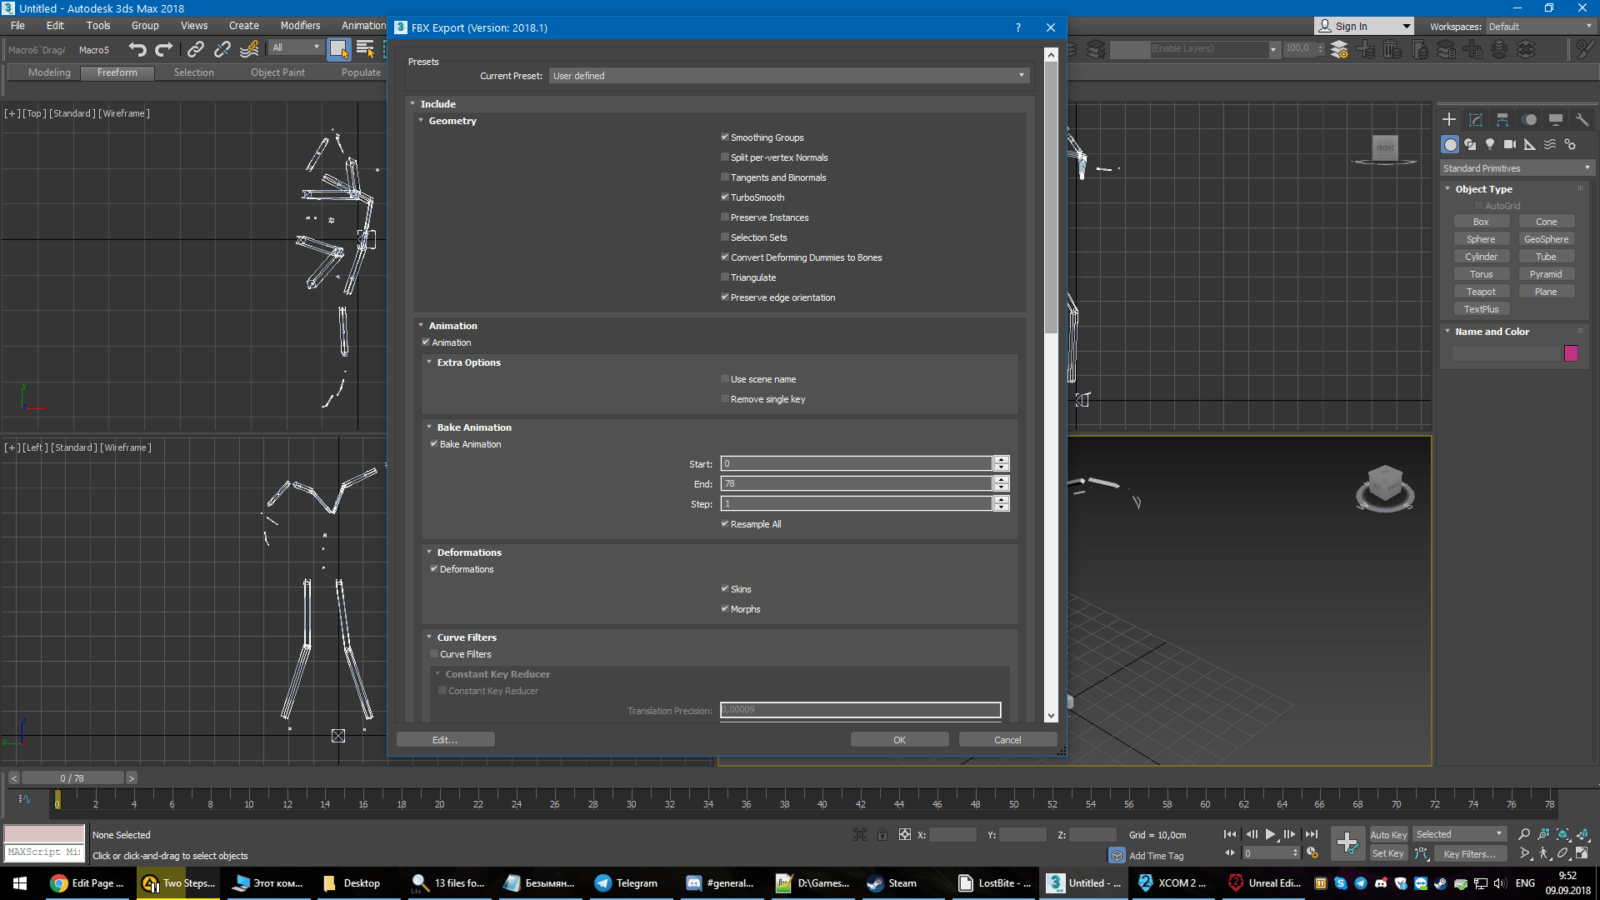Collapse the Deformations section

pos(429,553)
